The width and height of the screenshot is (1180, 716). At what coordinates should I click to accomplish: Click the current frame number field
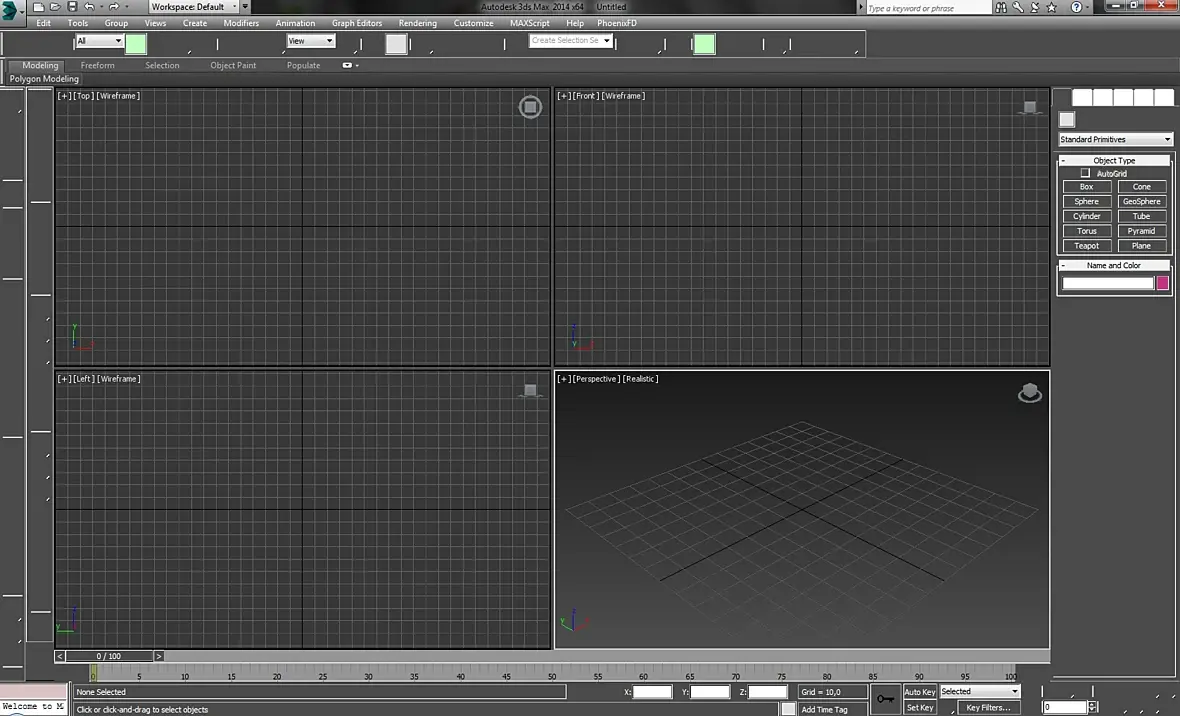(1065, 707)
